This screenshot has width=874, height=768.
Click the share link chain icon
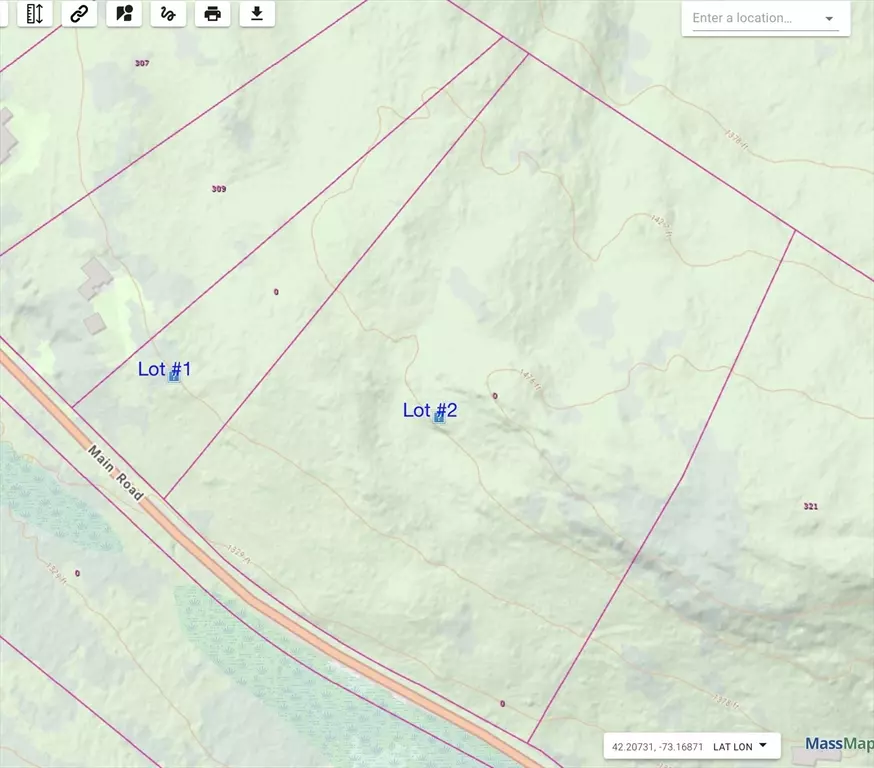79,13
